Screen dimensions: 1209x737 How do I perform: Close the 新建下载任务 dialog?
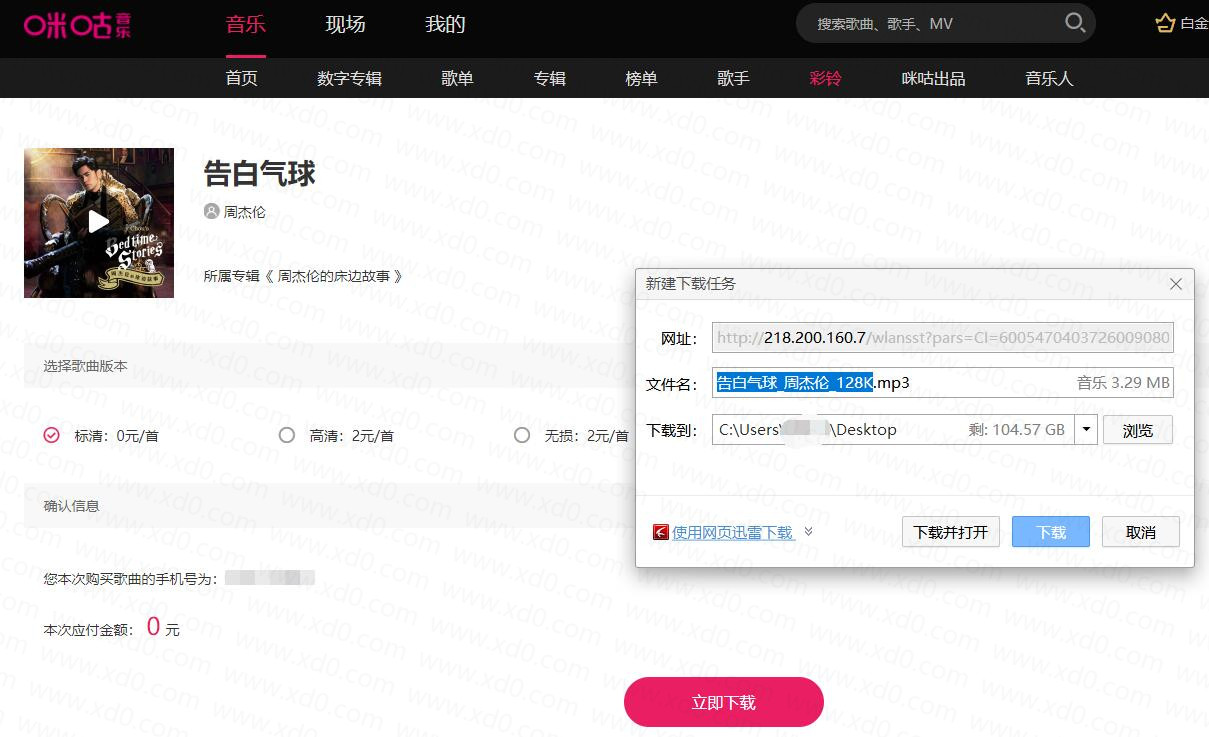pos(1176,284)
